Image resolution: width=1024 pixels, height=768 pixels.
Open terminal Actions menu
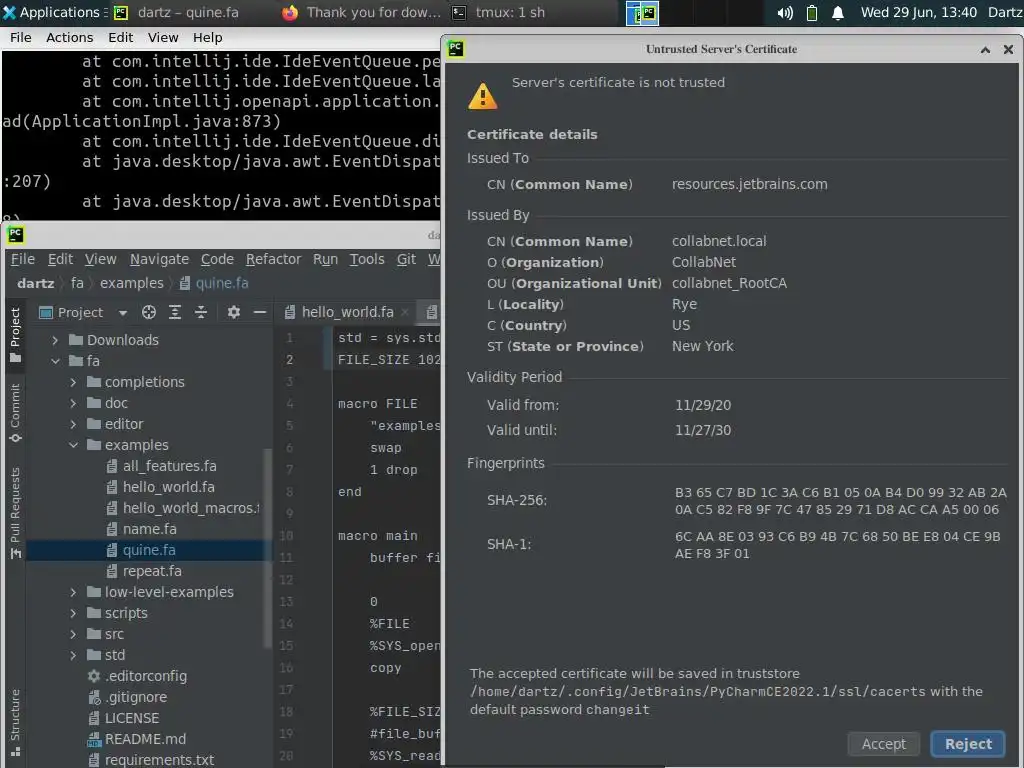tap(69, 38)
